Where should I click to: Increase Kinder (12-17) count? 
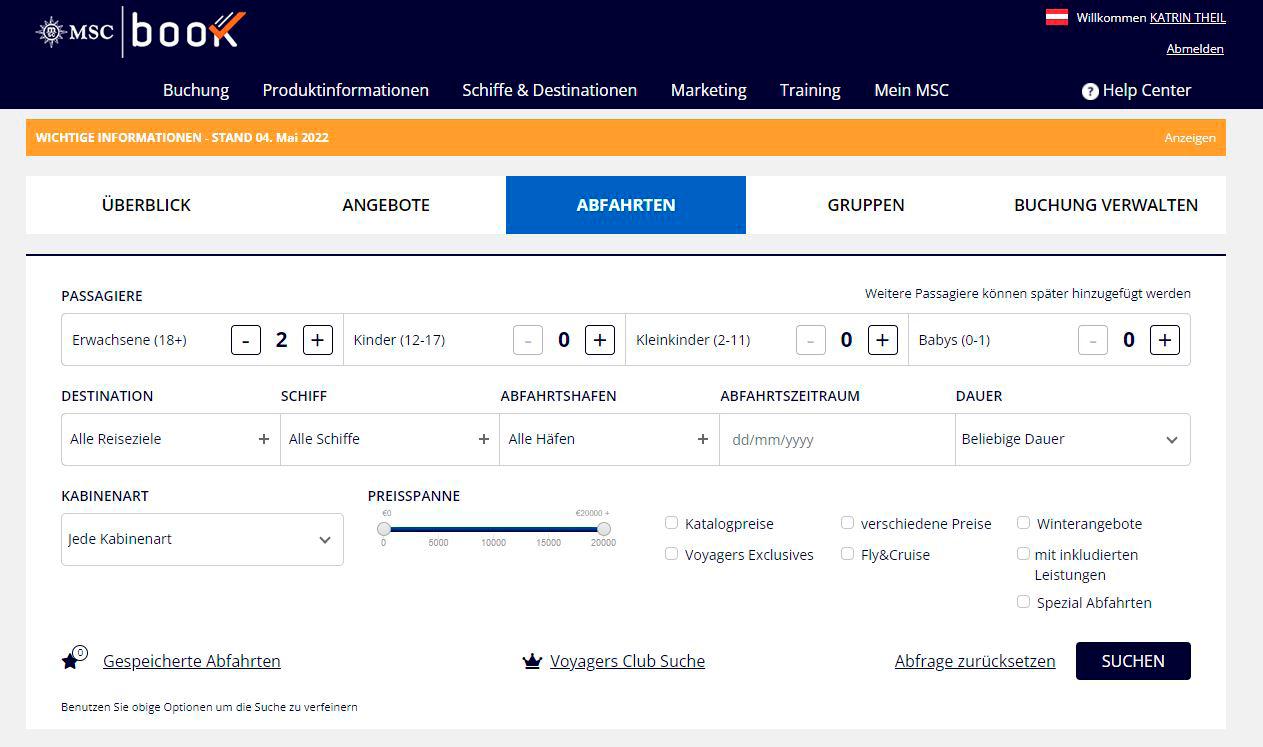tap(599, 340)
